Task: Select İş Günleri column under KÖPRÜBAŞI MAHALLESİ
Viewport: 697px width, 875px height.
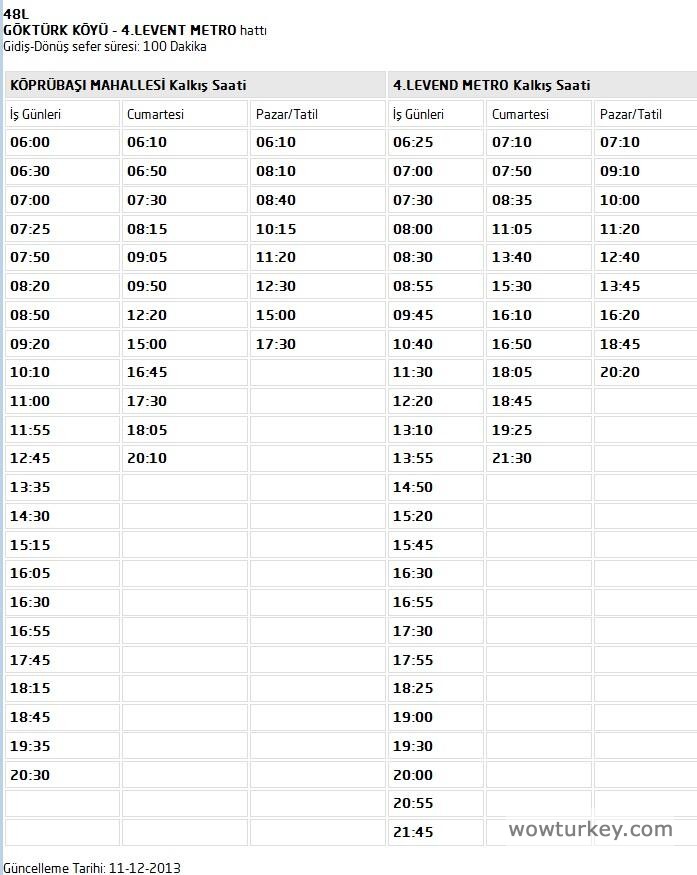Action: pos(36,114)
